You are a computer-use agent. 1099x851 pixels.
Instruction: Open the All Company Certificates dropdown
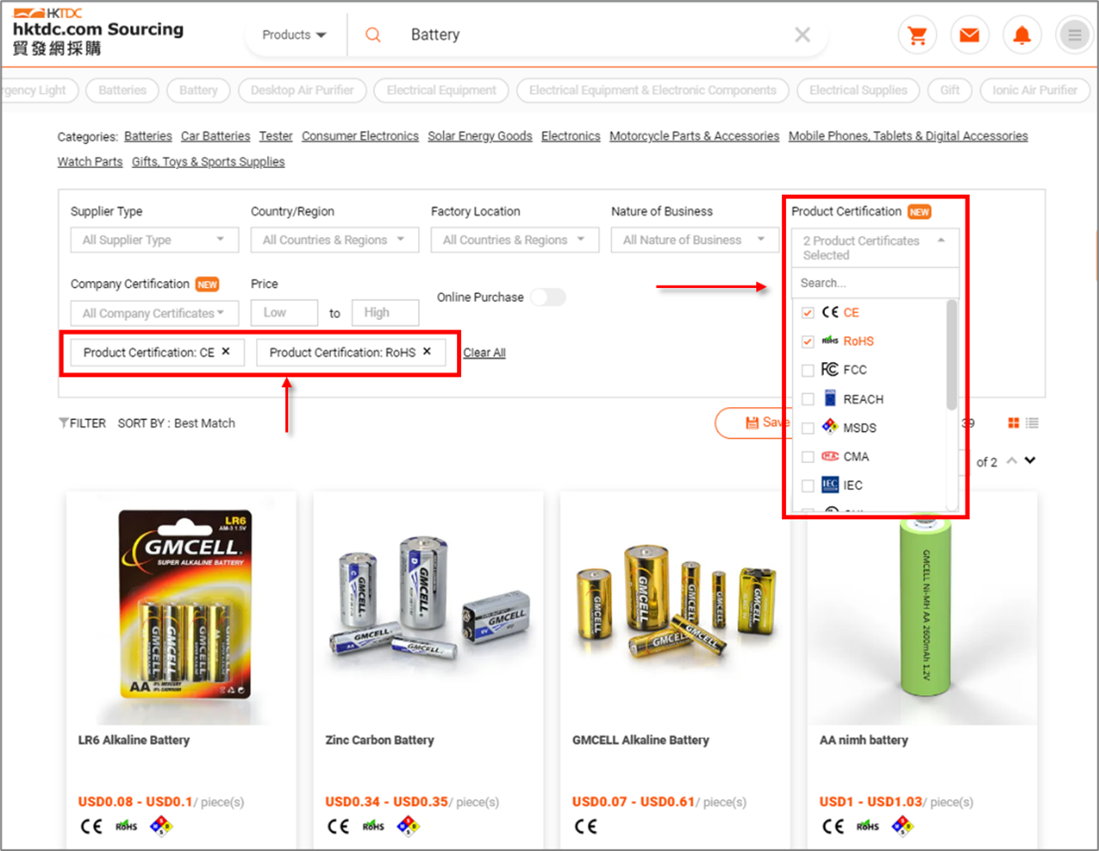[154, 313]
